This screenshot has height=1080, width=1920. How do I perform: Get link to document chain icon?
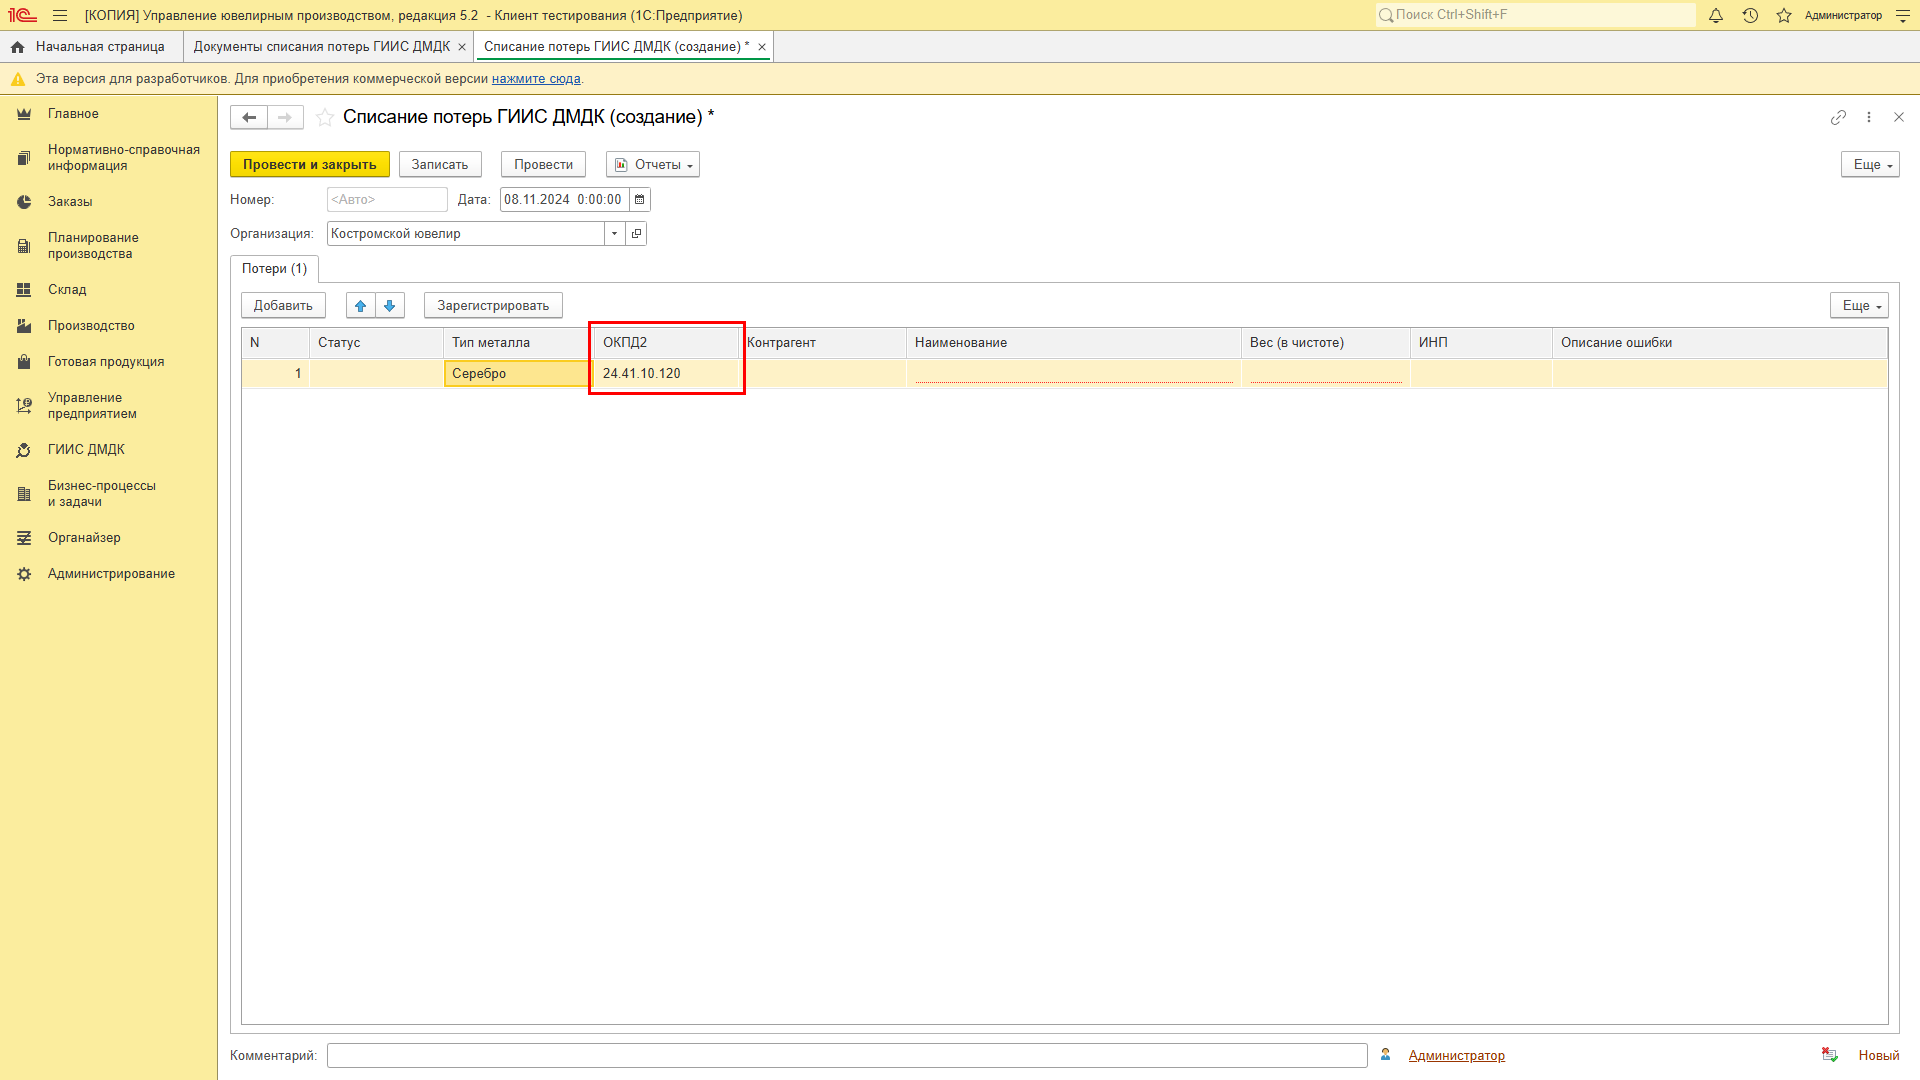tap(1838, 117)
